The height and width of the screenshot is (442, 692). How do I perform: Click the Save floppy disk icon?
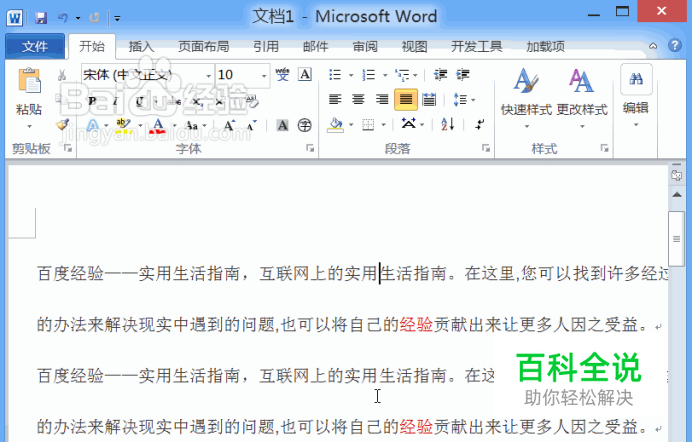41,18
